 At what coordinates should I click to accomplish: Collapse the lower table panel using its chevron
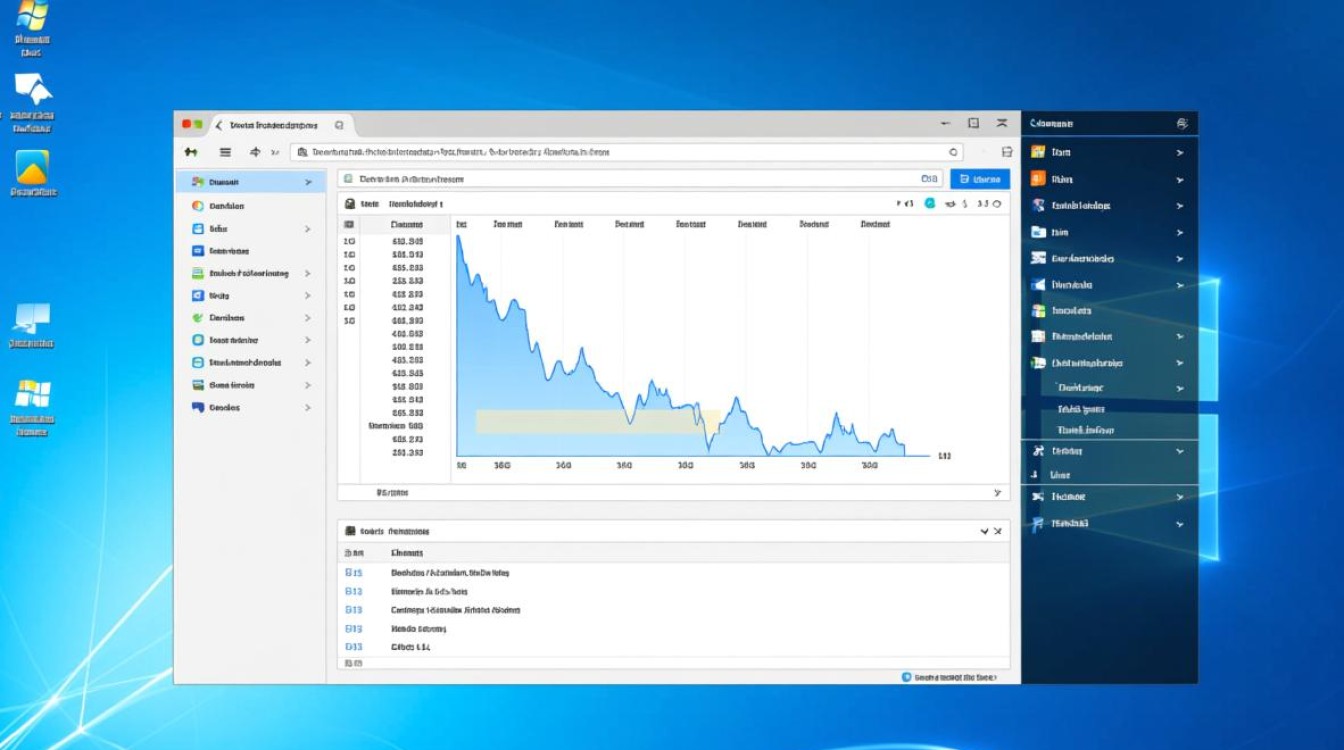click(985, 531)
